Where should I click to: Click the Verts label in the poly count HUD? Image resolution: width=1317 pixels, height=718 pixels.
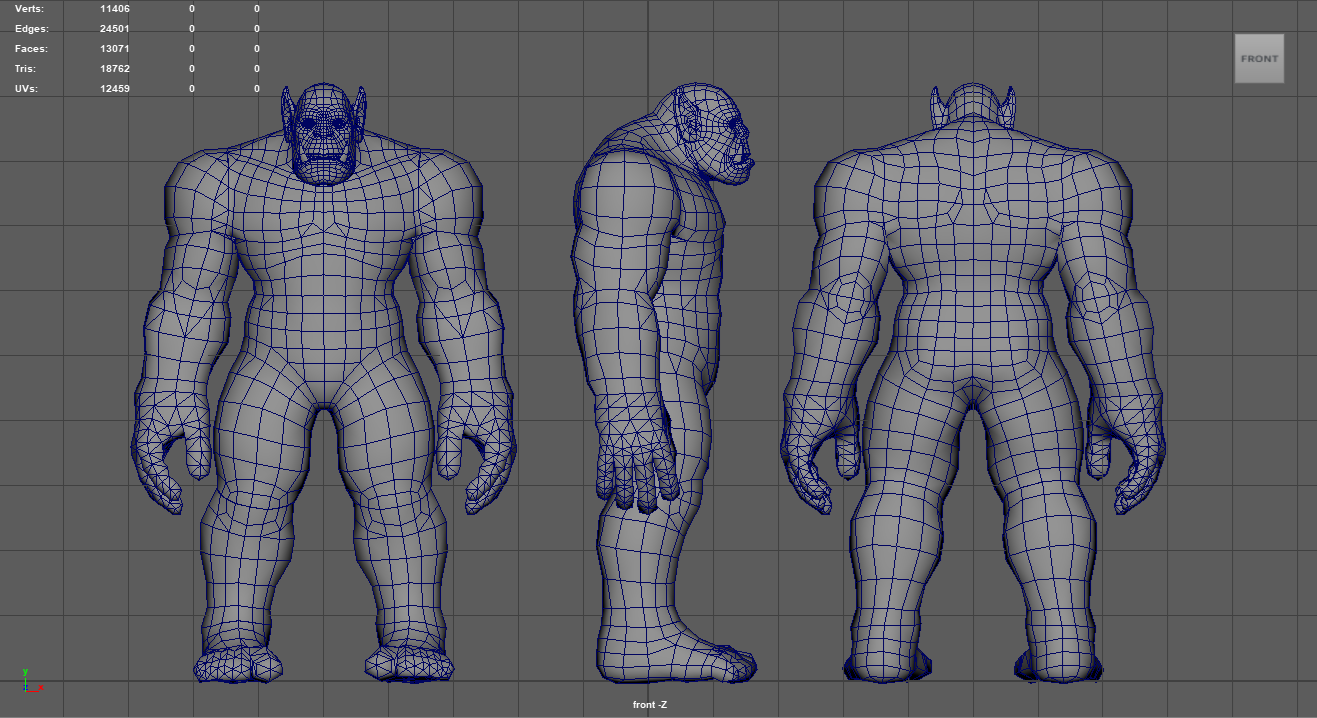pos(29,9)
